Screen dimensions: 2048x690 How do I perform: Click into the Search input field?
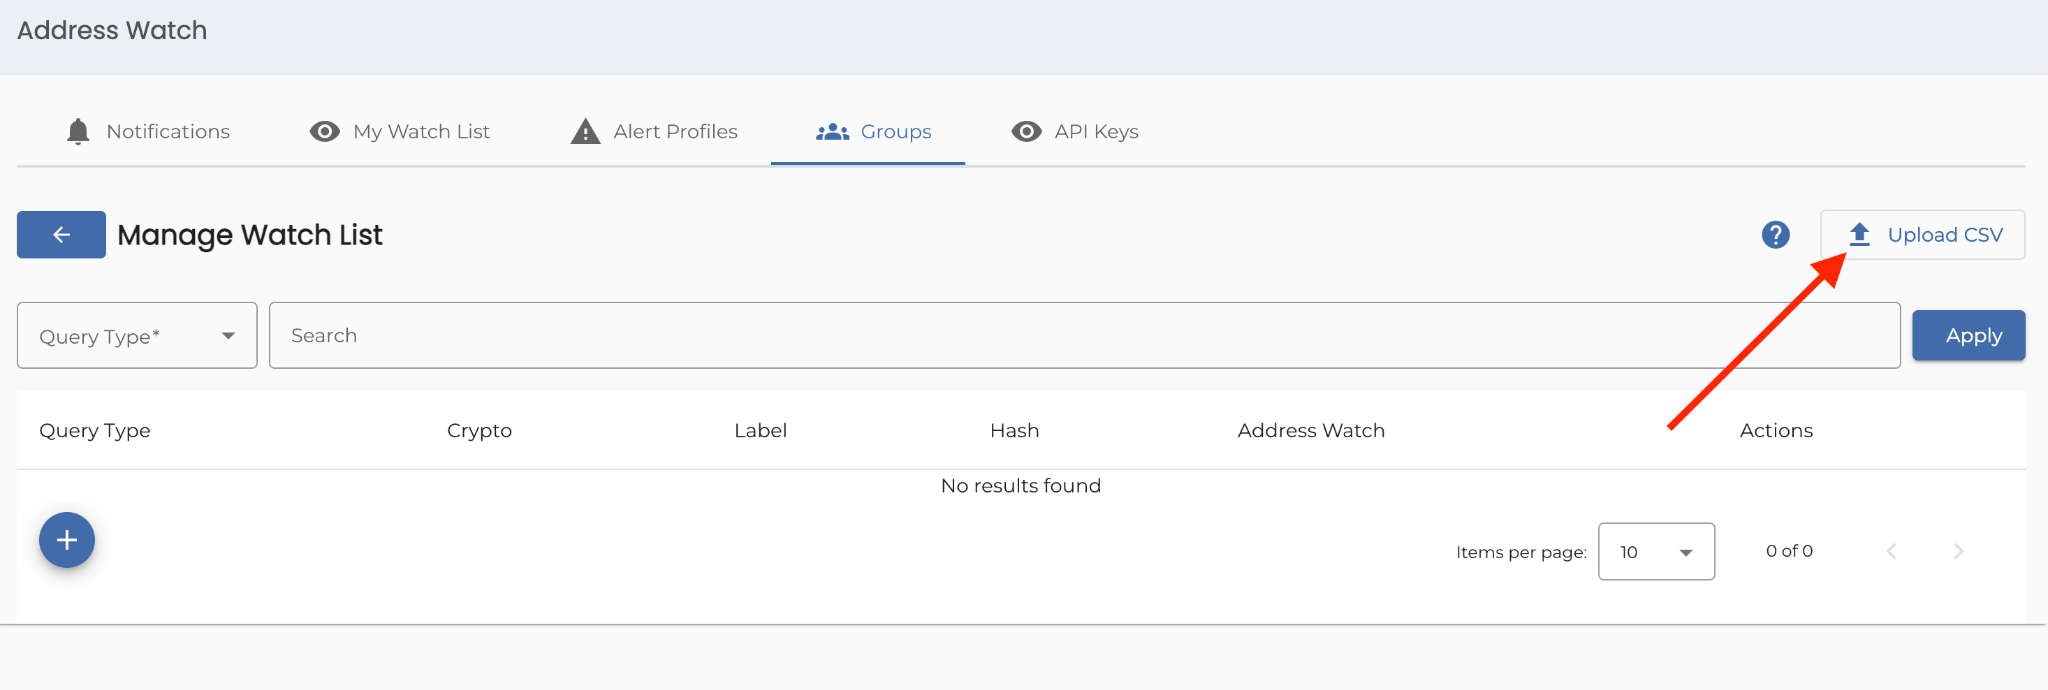1084,336
